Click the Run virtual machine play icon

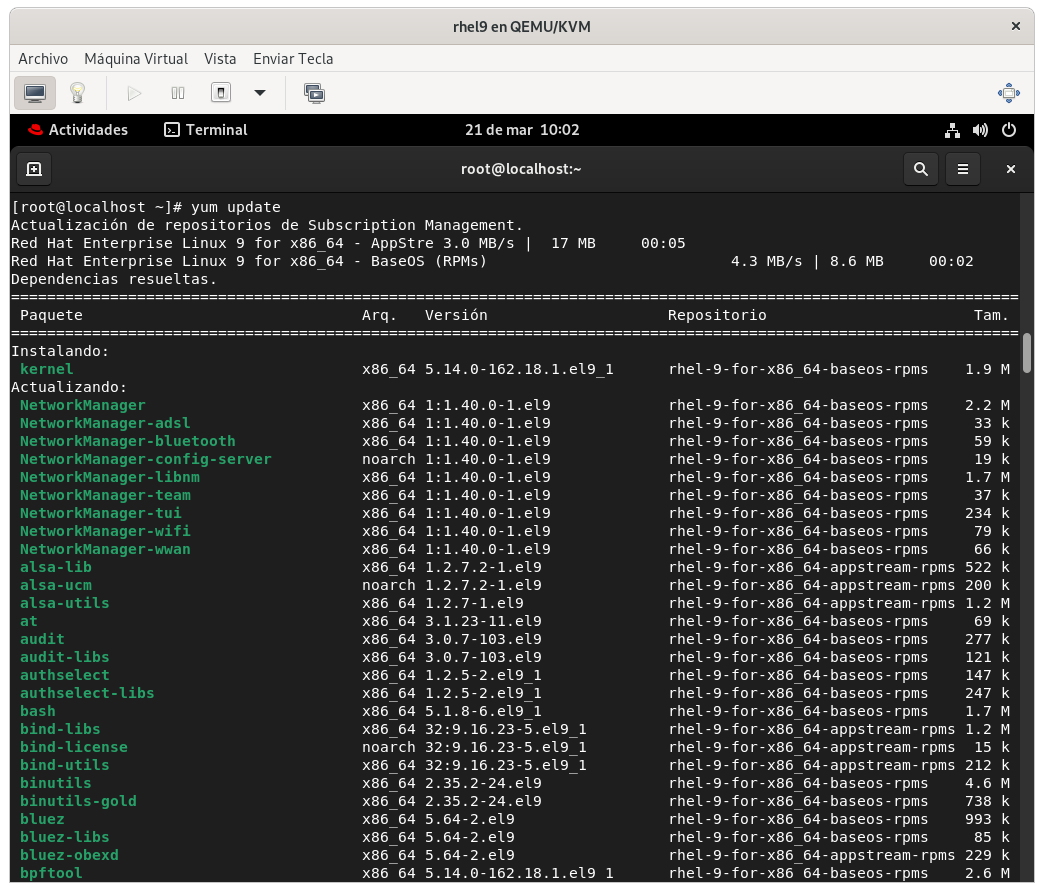point(134,93)
